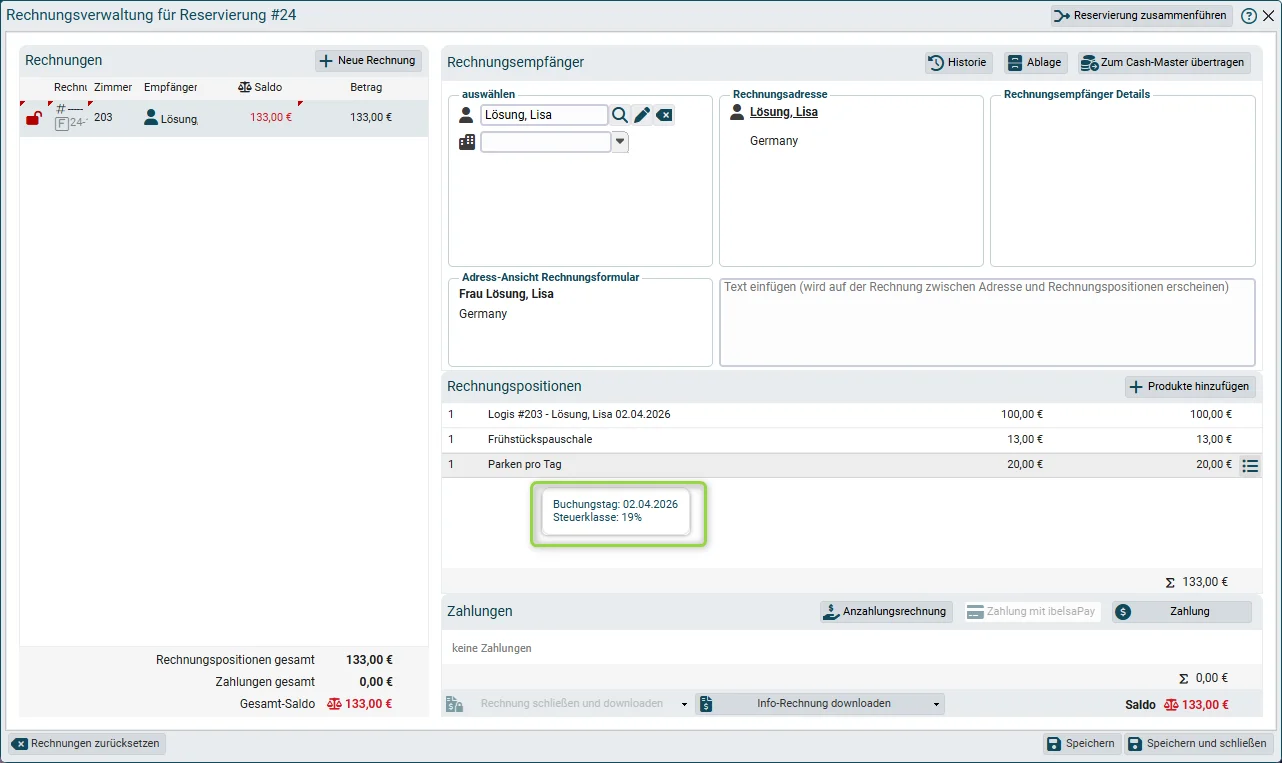
Task: Click the Zimmer column header
Action: [x=113, y=87]
